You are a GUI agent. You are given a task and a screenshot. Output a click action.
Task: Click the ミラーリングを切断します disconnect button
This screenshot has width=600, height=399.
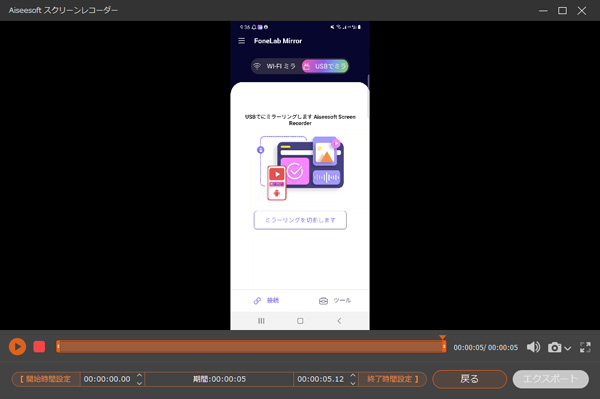pyautogui.click(x=300, y=220)
